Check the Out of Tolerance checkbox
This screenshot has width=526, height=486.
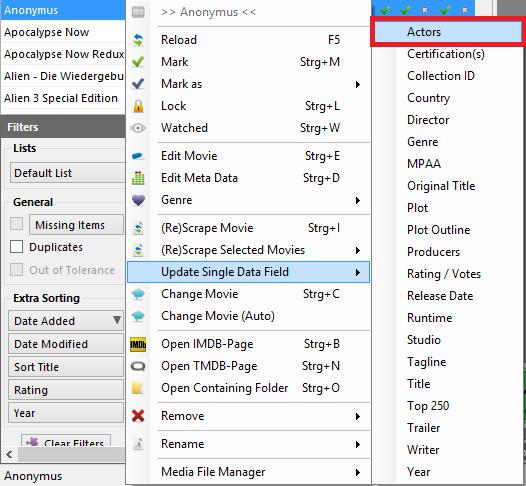pos(16,270)
